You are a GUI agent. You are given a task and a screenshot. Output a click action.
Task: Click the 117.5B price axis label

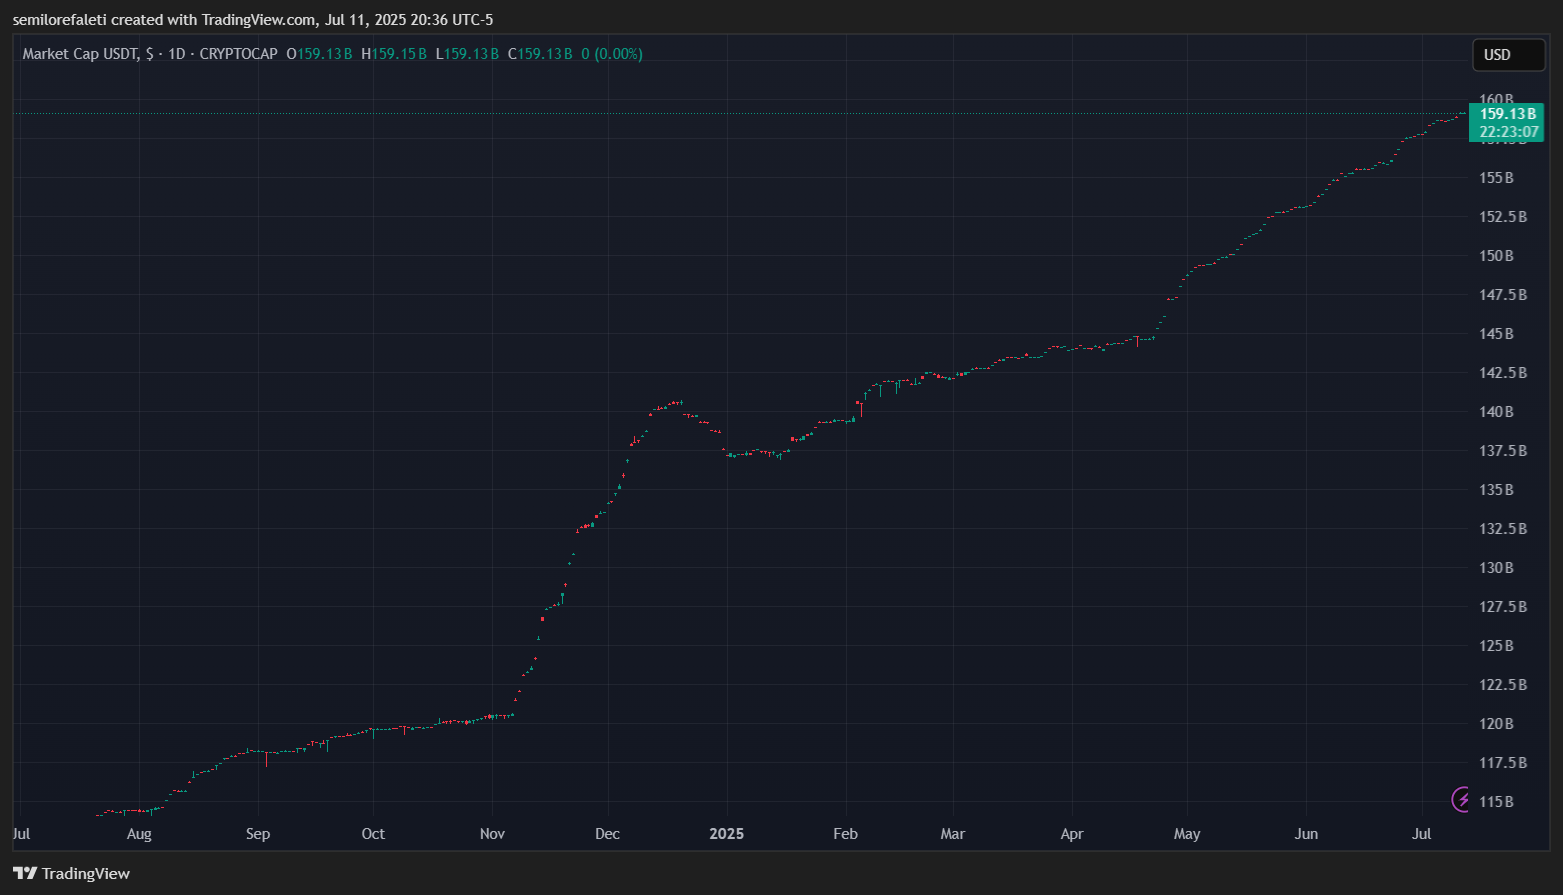click(x=1503, y=763)
